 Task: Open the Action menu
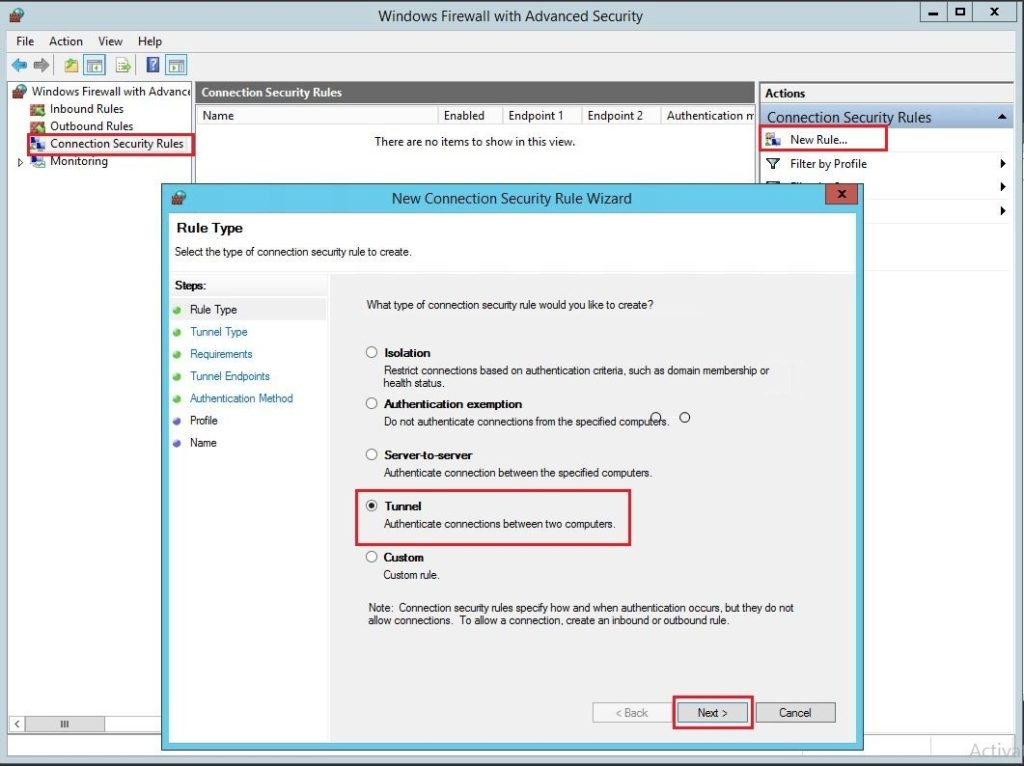click(x=66, y=41)
